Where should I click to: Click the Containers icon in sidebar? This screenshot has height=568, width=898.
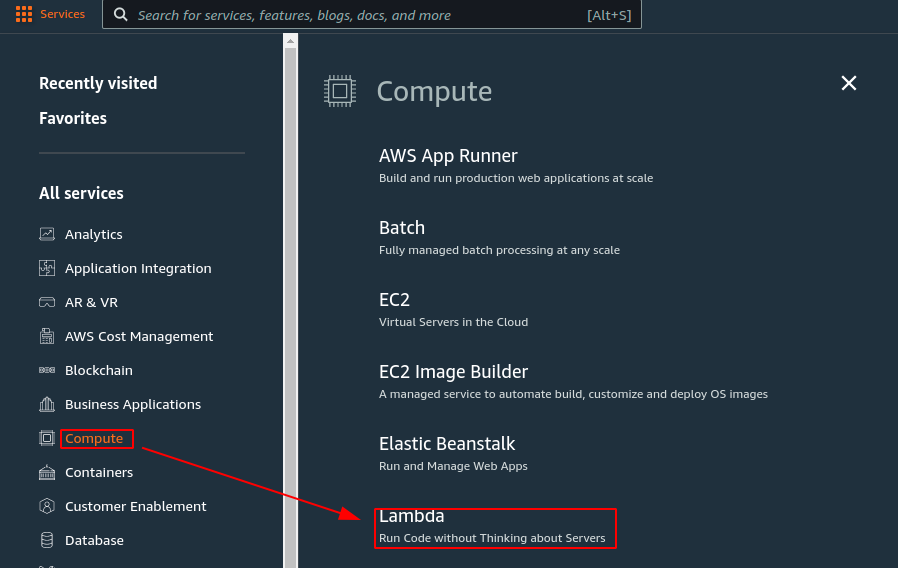(x=47, y=472)
